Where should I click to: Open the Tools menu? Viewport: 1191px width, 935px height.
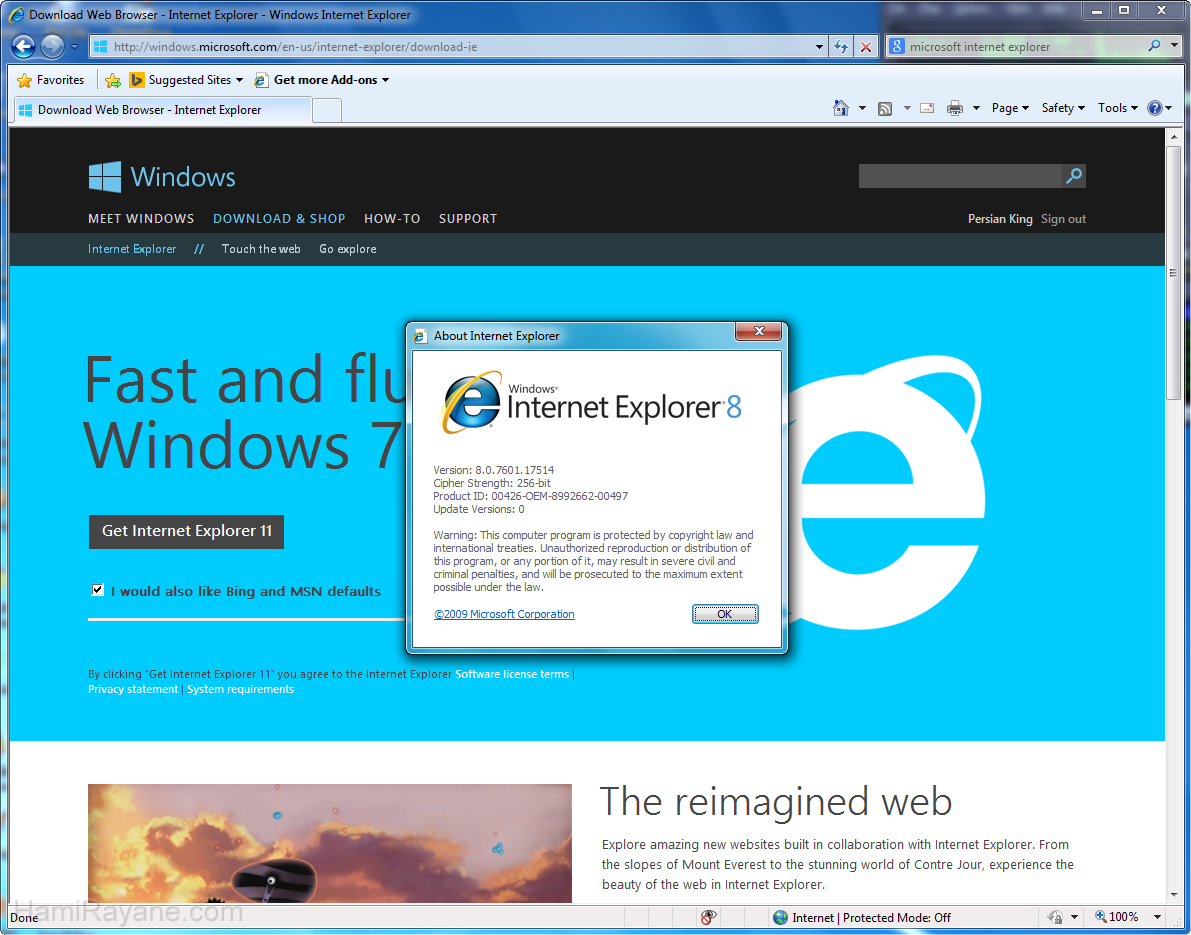point(1117,108)
